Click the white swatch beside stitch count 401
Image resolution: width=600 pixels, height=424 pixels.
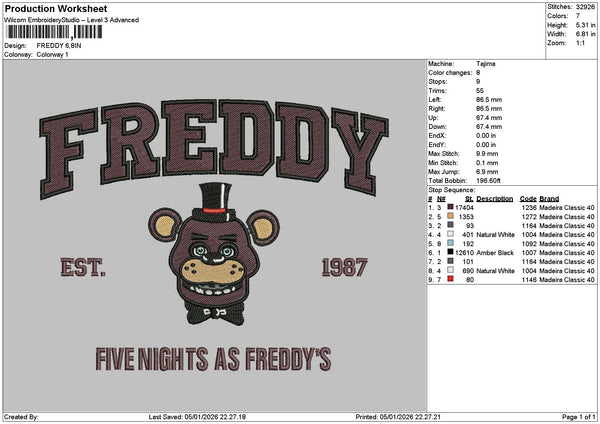[450, 234]
